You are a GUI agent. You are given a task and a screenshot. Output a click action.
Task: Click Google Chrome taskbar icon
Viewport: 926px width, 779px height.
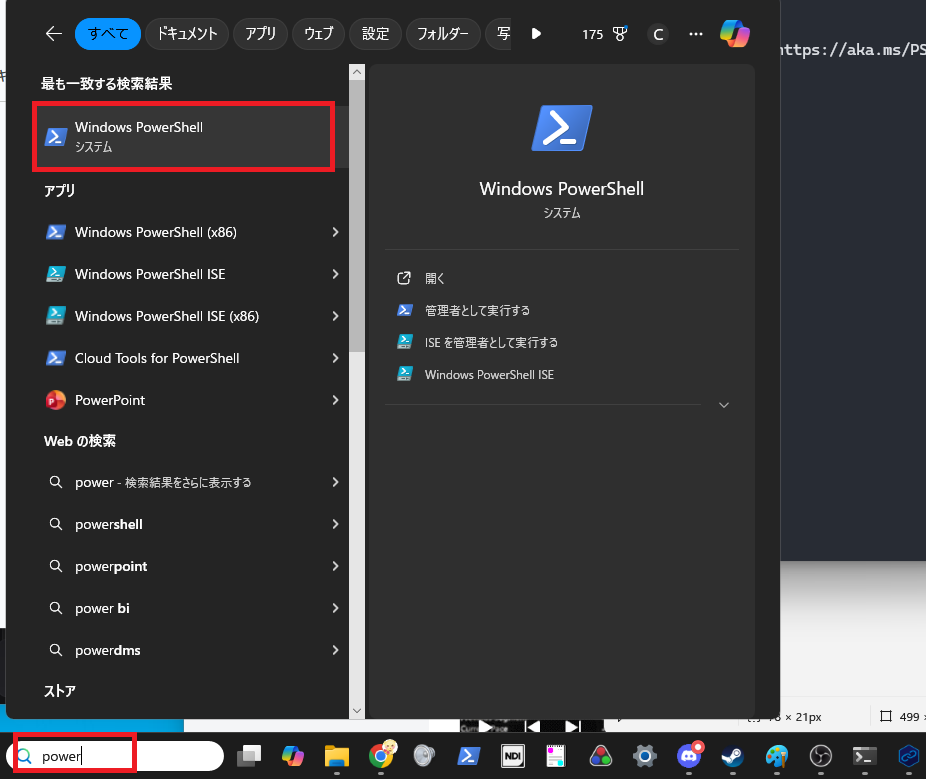[x=380, y=756]
